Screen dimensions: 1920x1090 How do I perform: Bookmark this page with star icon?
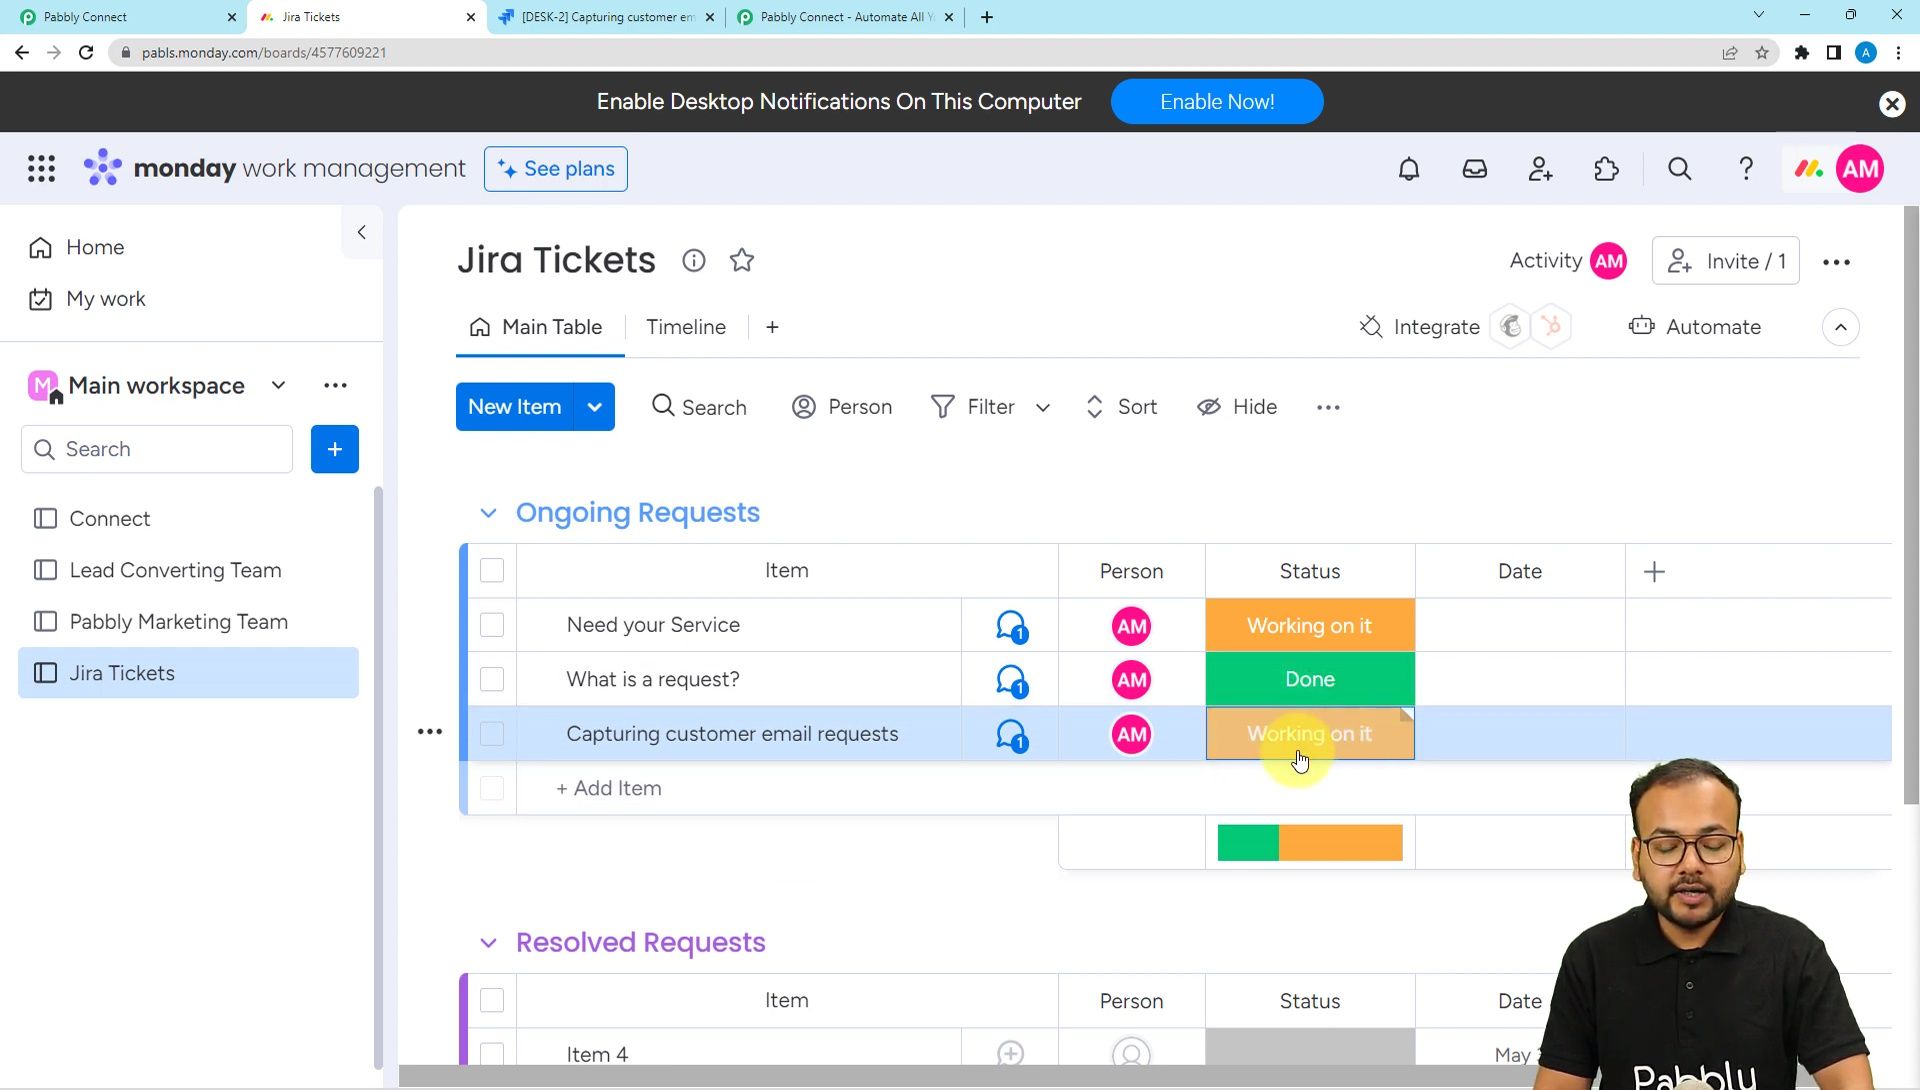(x=1762, y=53)
